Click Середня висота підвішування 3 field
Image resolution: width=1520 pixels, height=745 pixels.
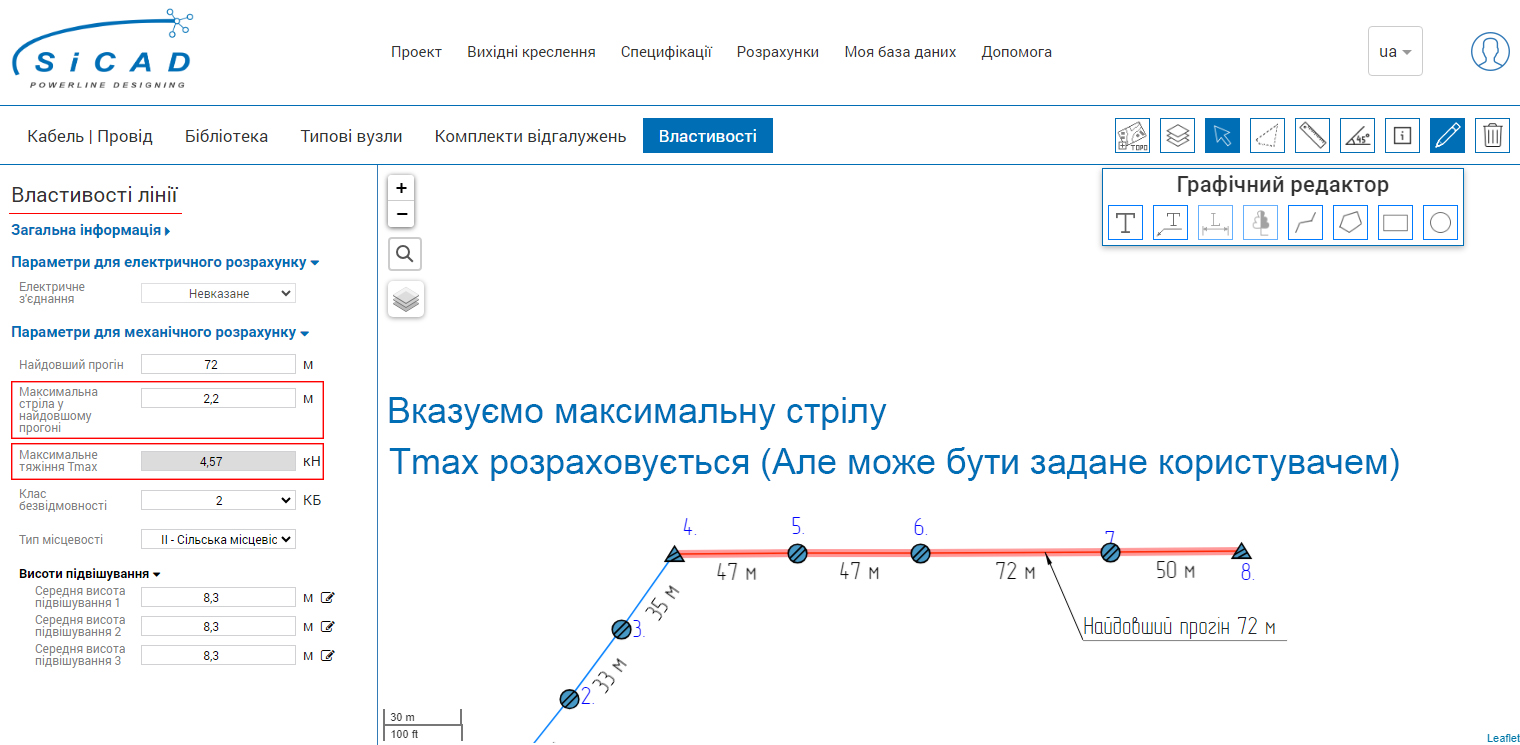218,656
